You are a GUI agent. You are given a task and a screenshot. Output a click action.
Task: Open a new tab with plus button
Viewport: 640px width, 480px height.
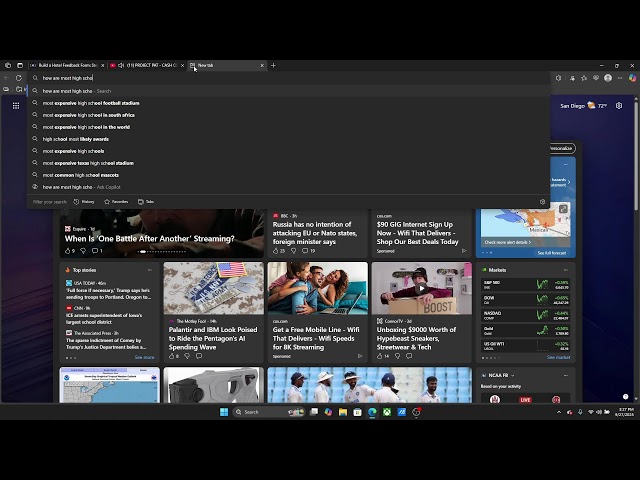273,65
